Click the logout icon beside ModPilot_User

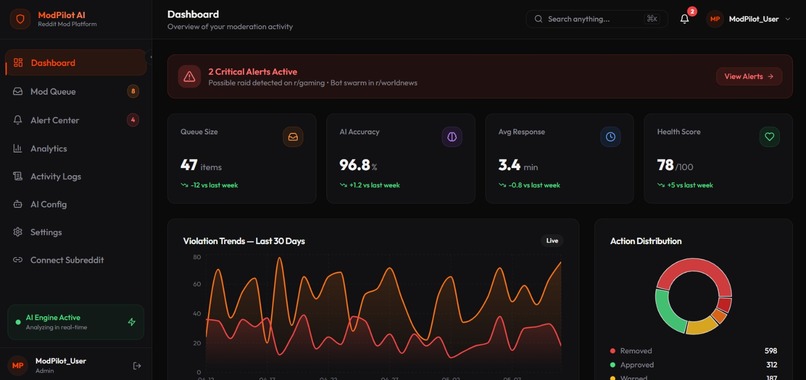137,366
